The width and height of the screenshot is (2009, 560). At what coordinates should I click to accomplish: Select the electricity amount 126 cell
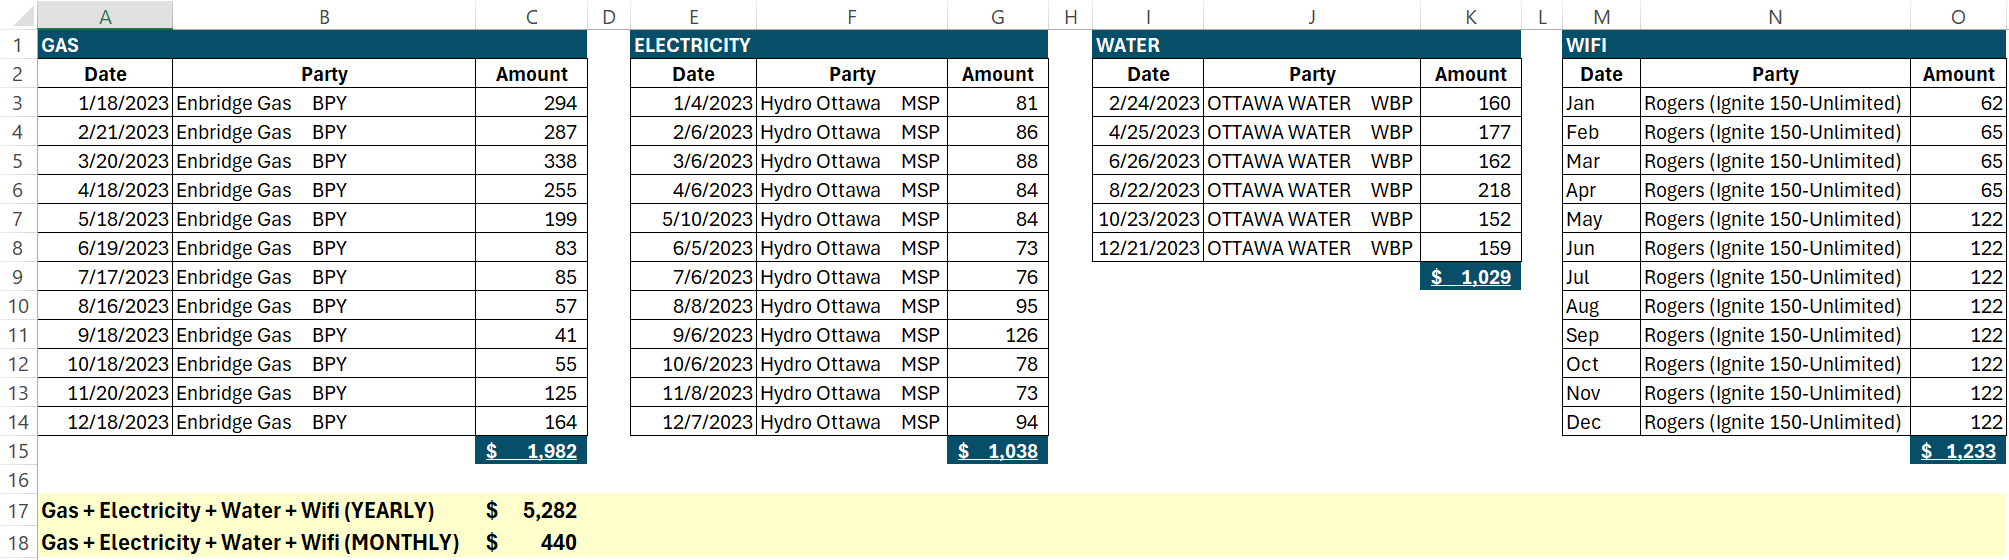(997, 335)
